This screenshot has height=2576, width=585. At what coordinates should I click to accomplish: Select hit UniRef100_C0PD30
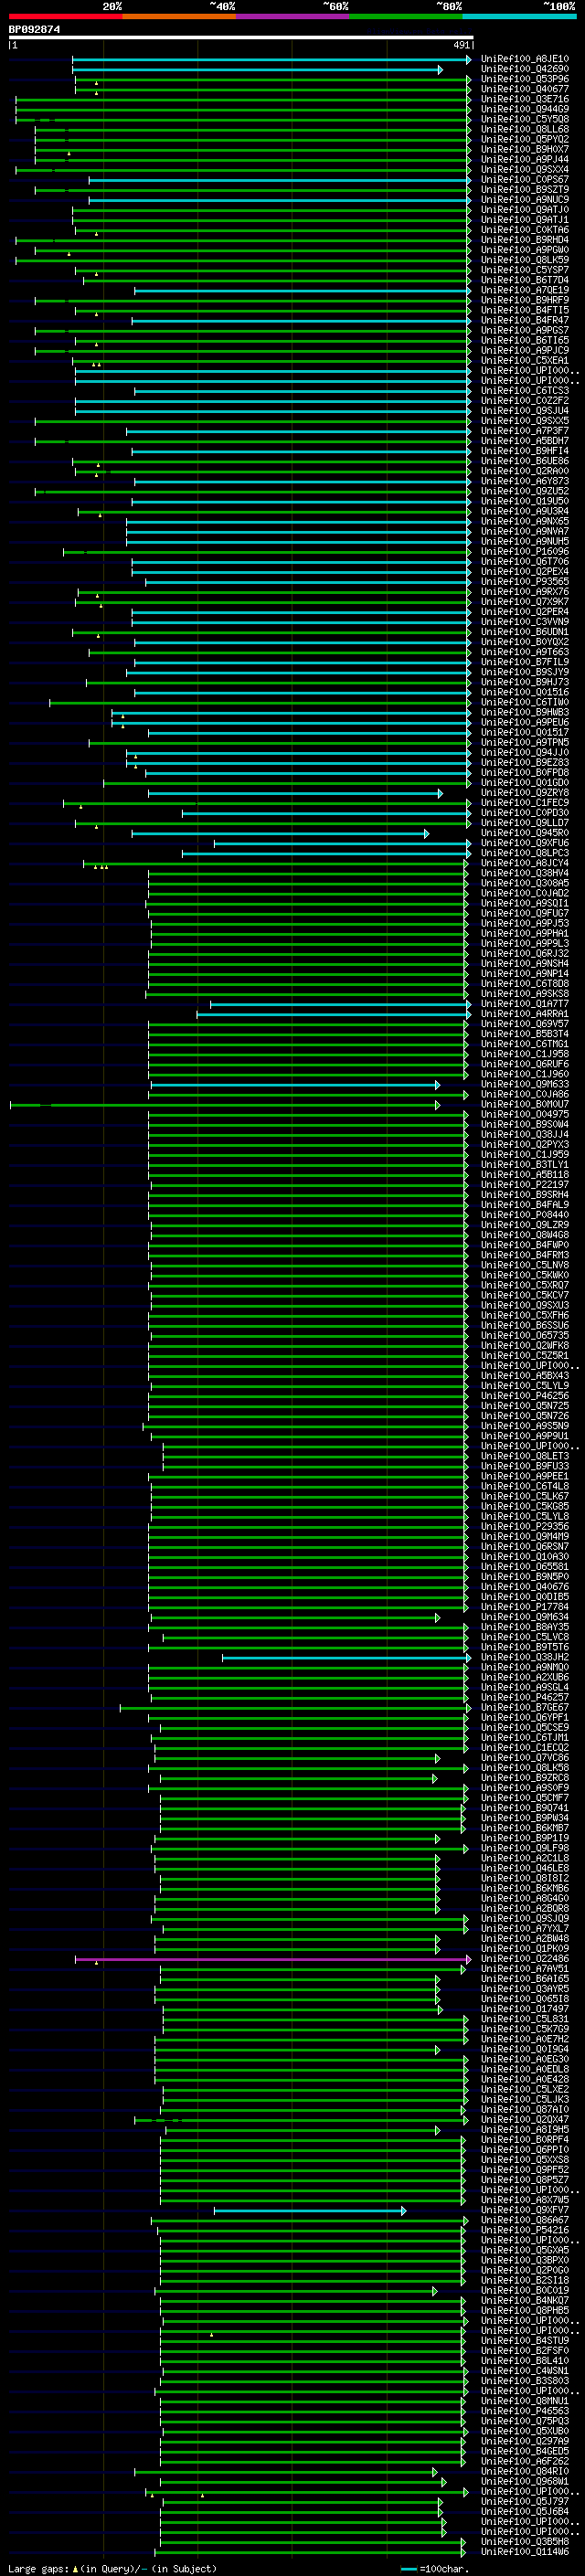(x=525, y=813)
